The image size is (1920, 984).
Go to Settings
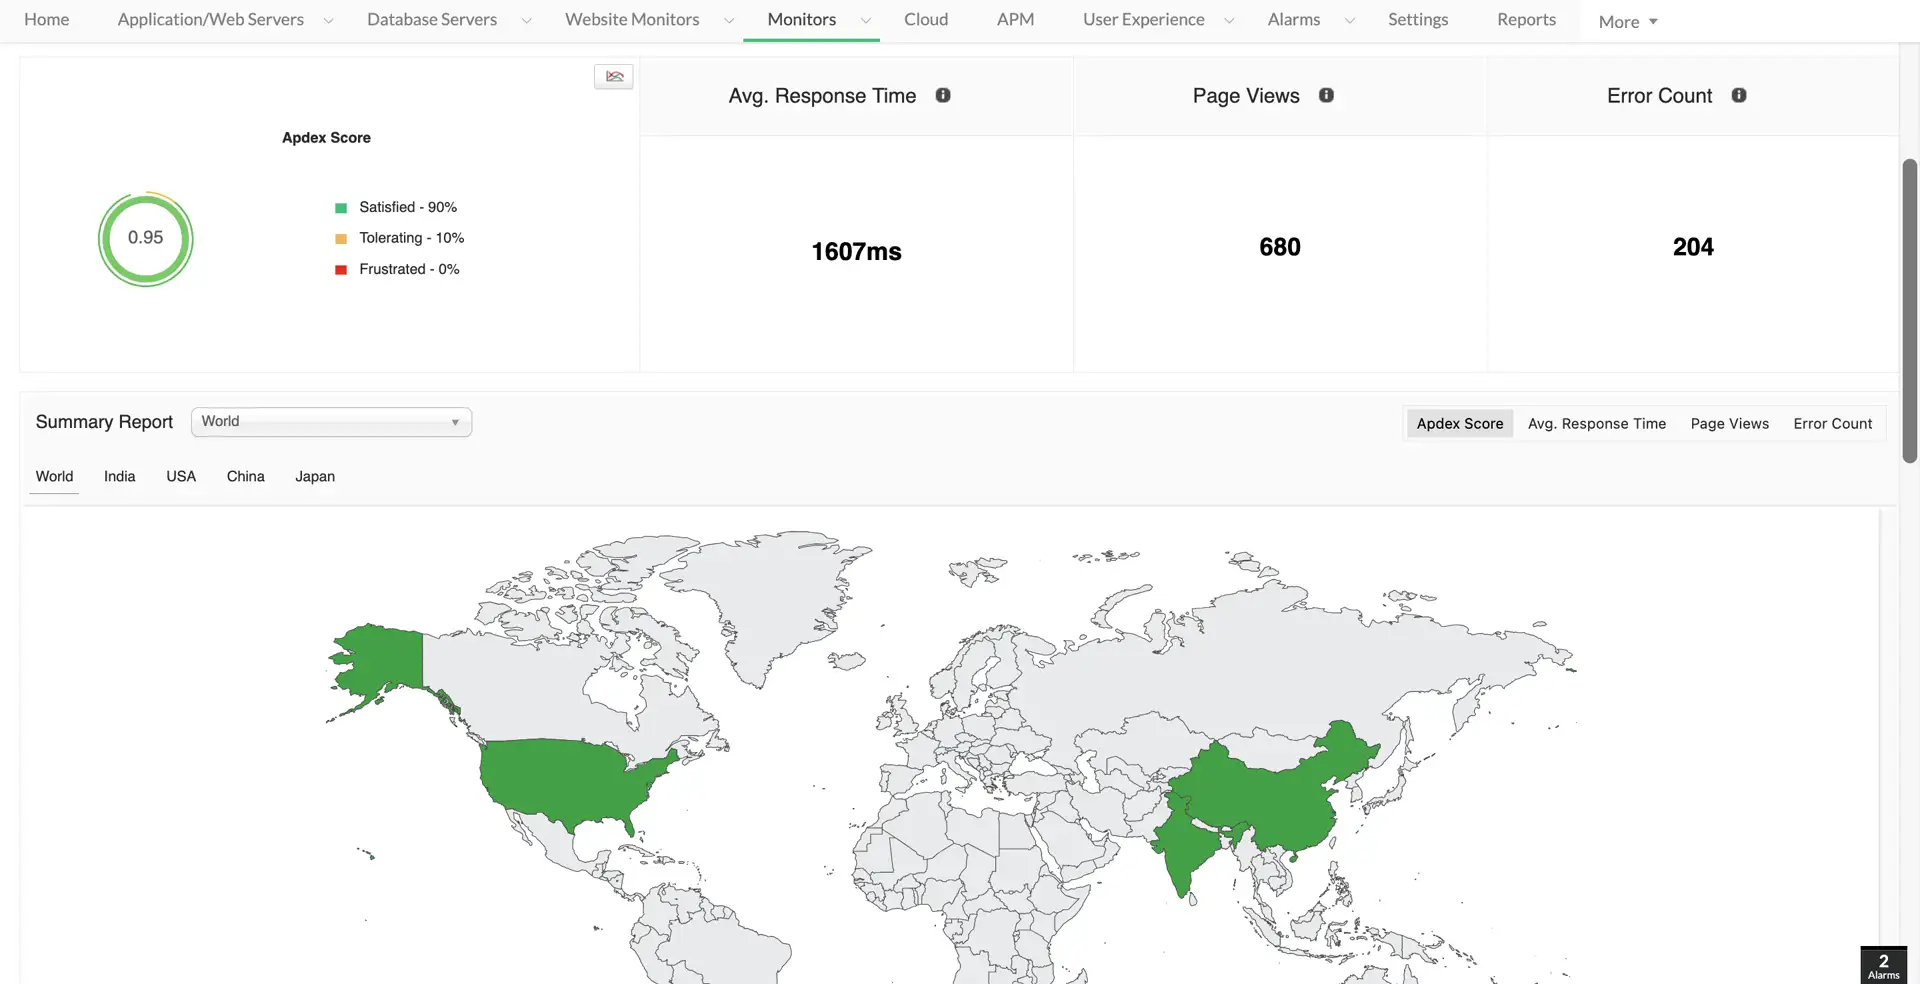pos(1418,20)
